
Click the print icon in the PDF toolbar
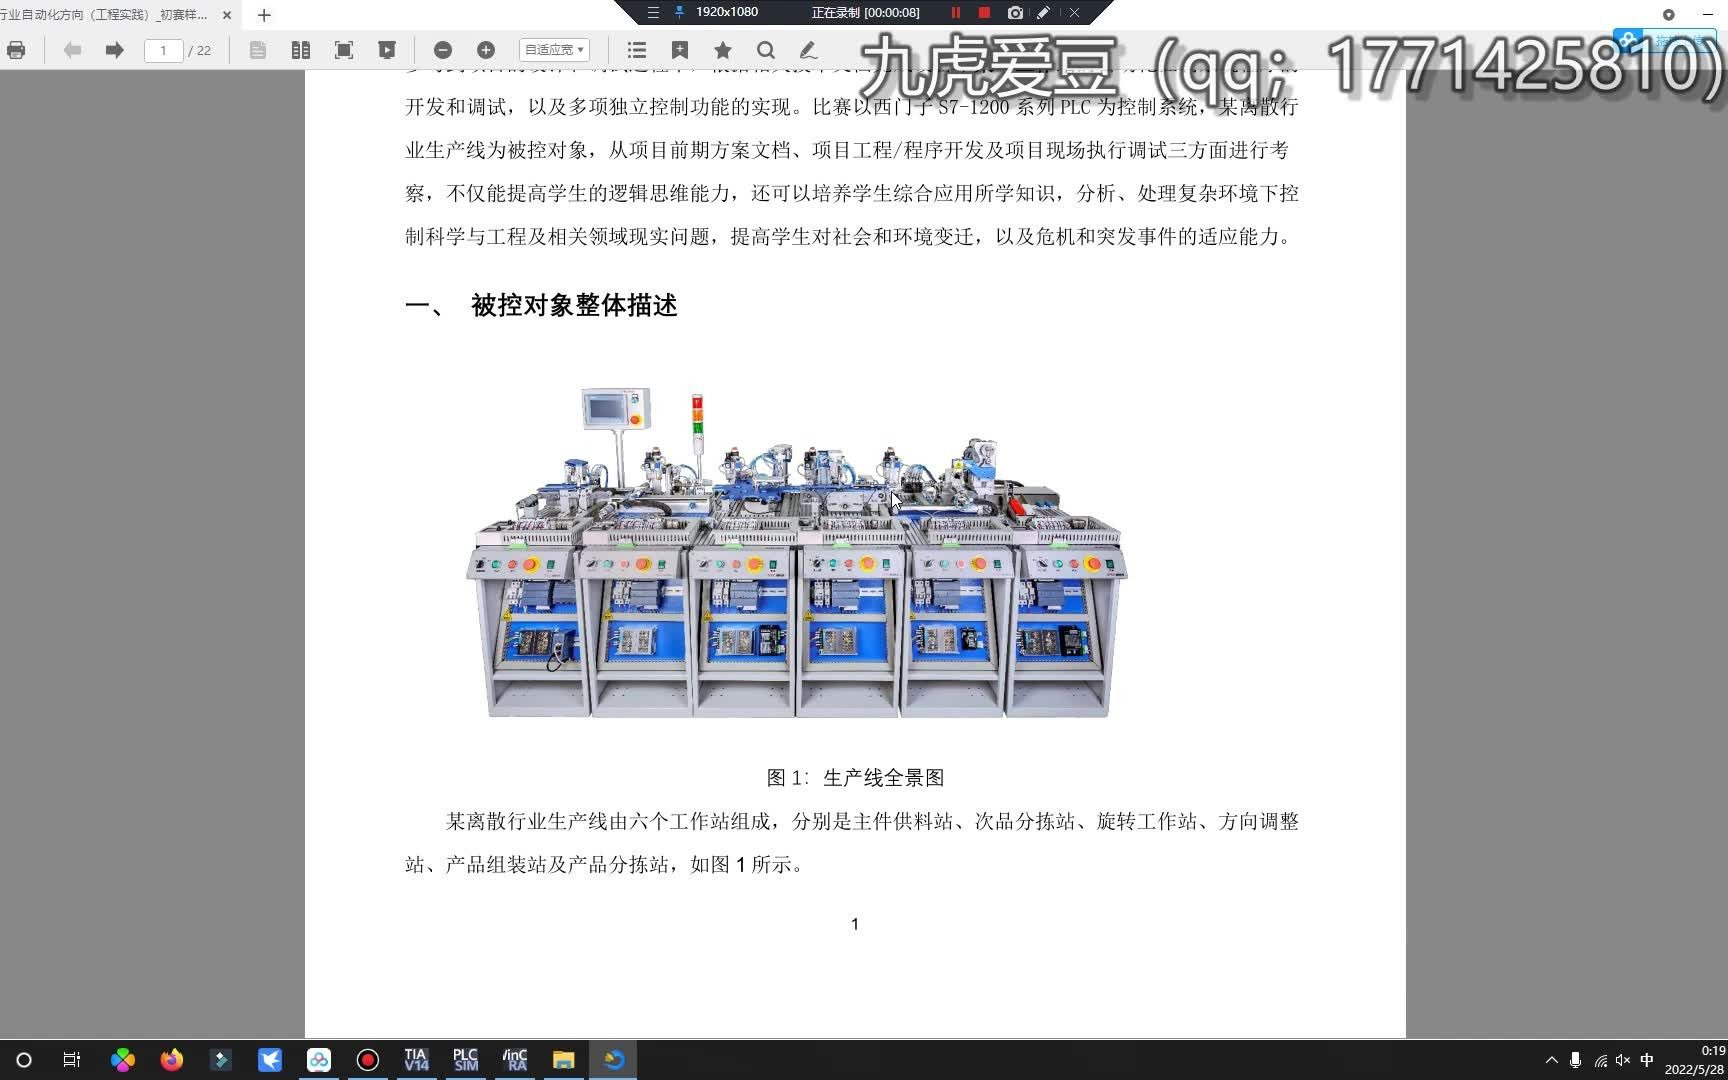(x=16, y=50)
